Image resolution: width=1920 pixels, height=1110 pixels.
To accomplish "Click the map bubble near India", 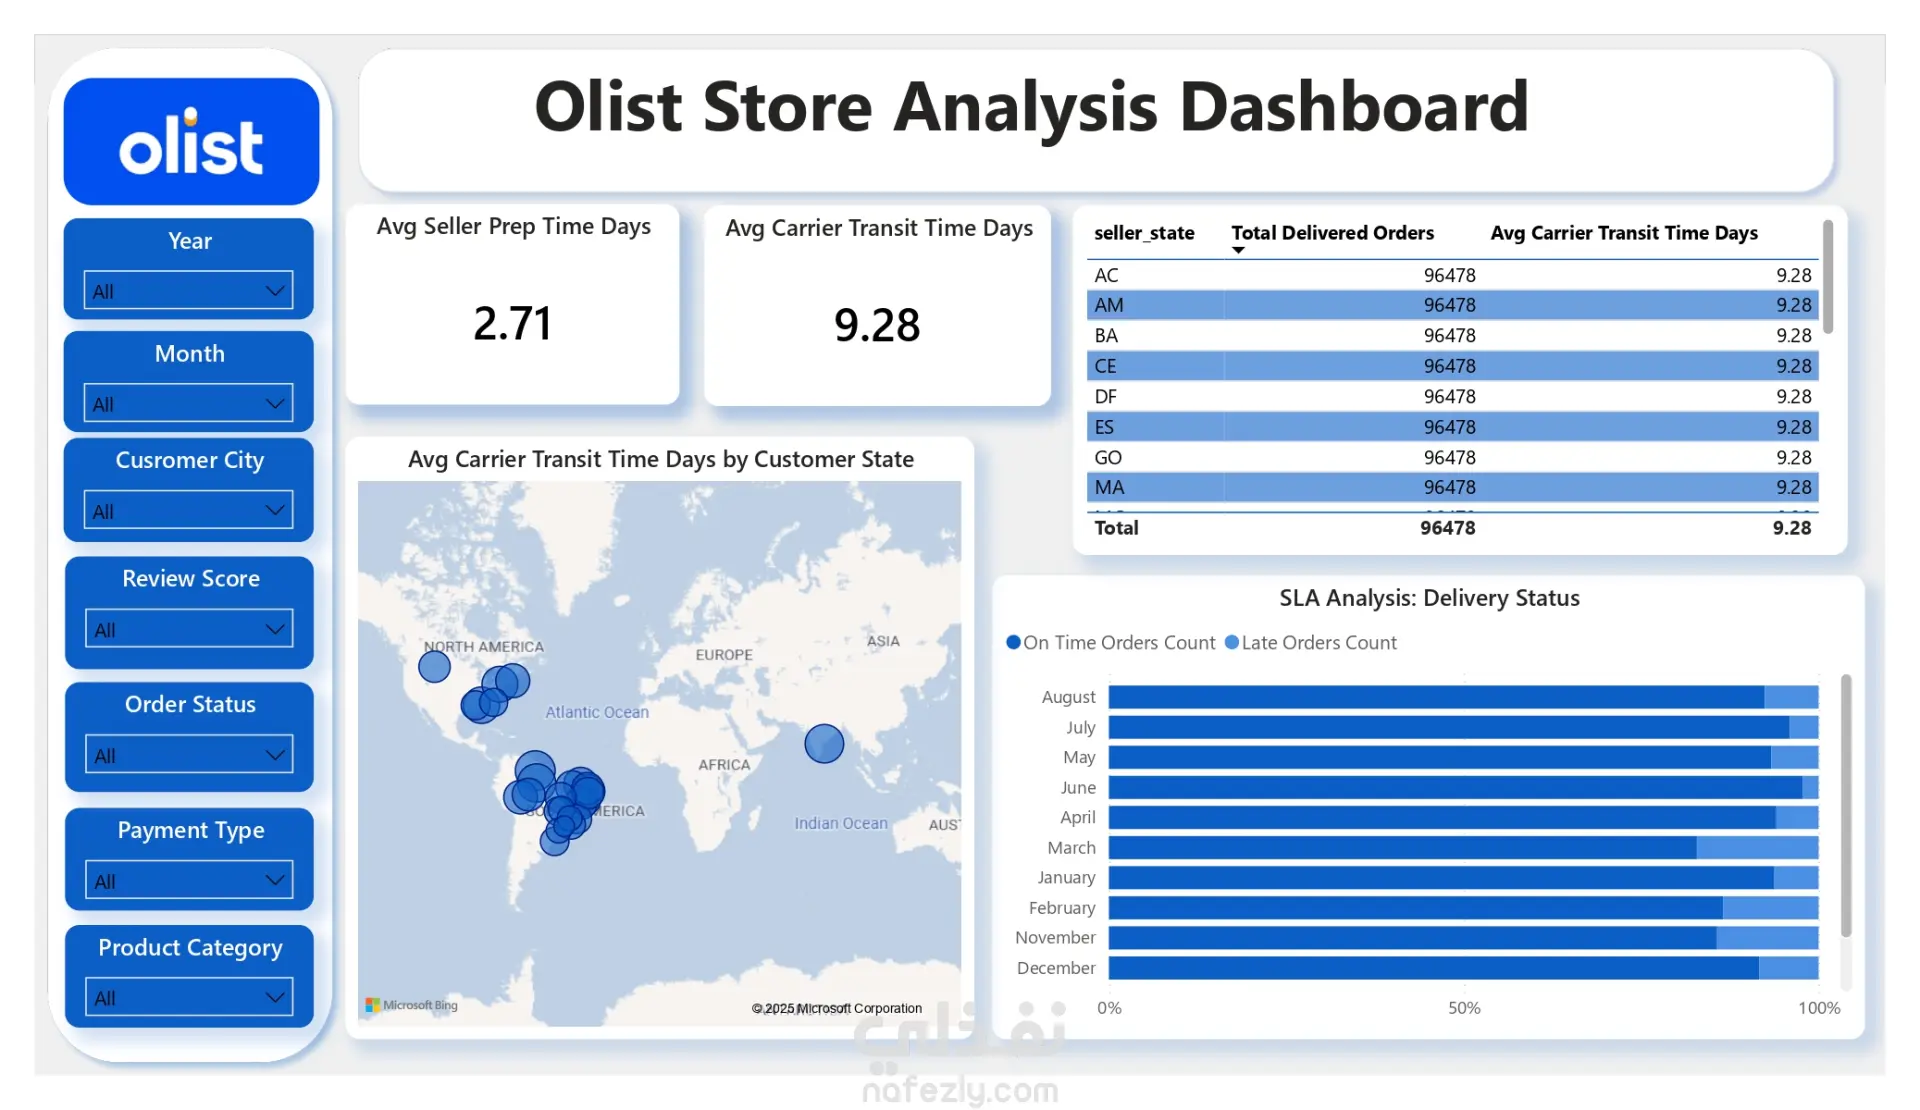I will pos(824,744).
